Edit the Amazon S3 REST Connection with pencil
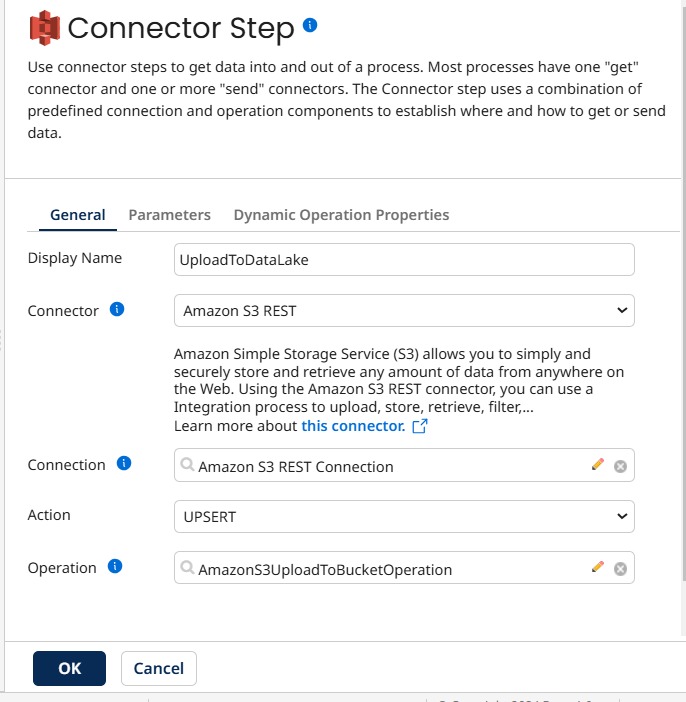Screen dimensions: 686x702 tap(598, 465)
